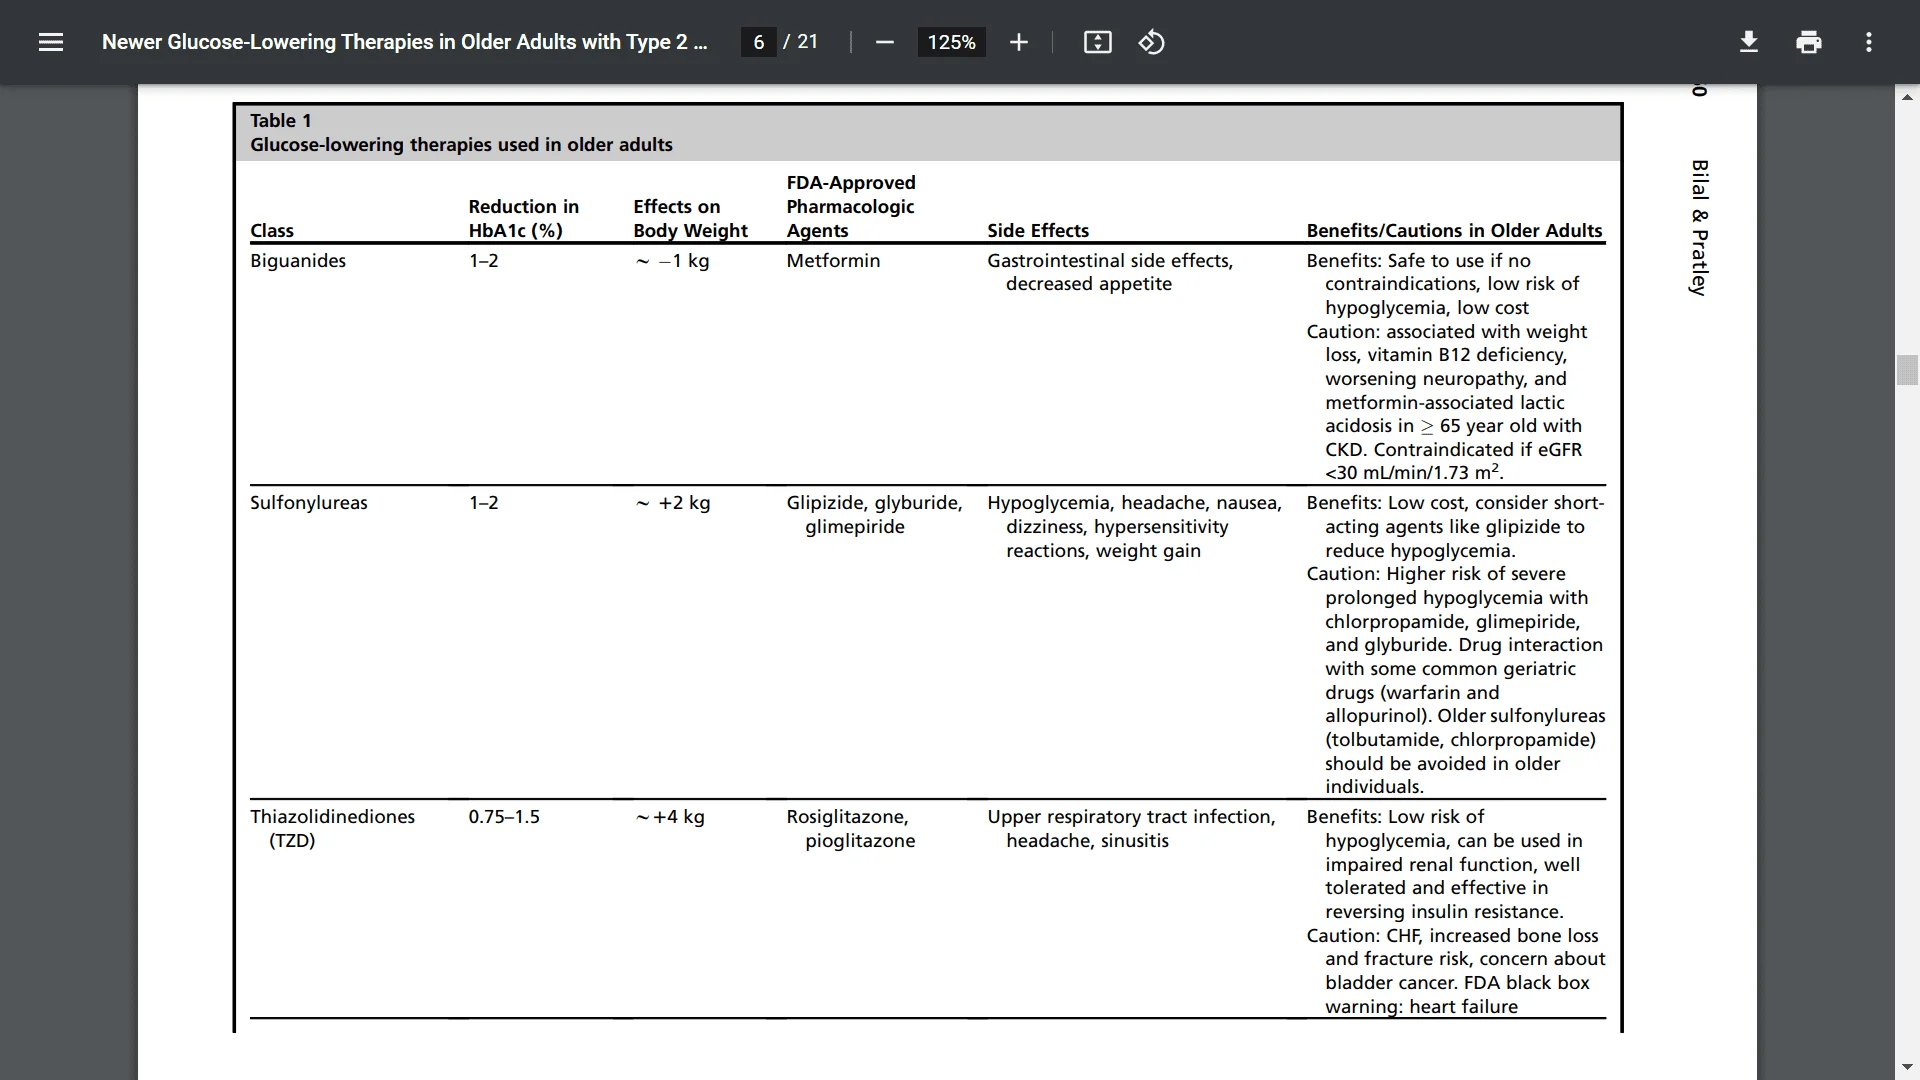The width and height of the screenshot is (1920, 1080).
Task: Click 'Hypoglycemia, headache, nausea' side effects text
Action: [1134, 503]
